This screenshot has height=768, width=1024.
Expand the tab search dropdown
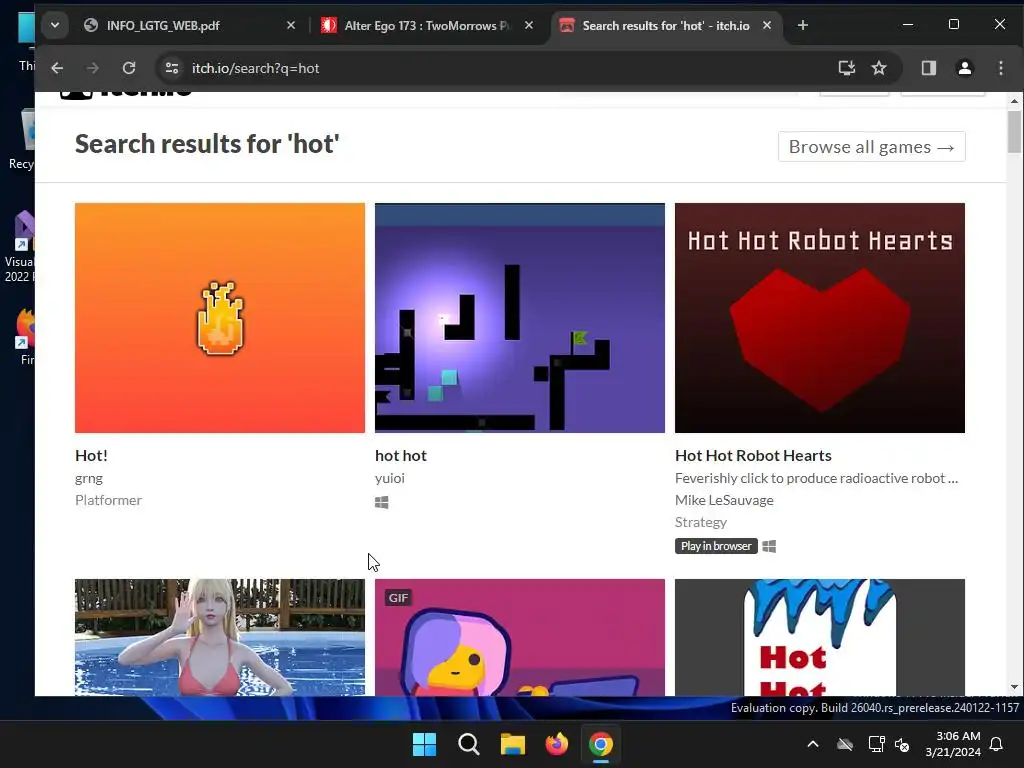click(55, 25)
